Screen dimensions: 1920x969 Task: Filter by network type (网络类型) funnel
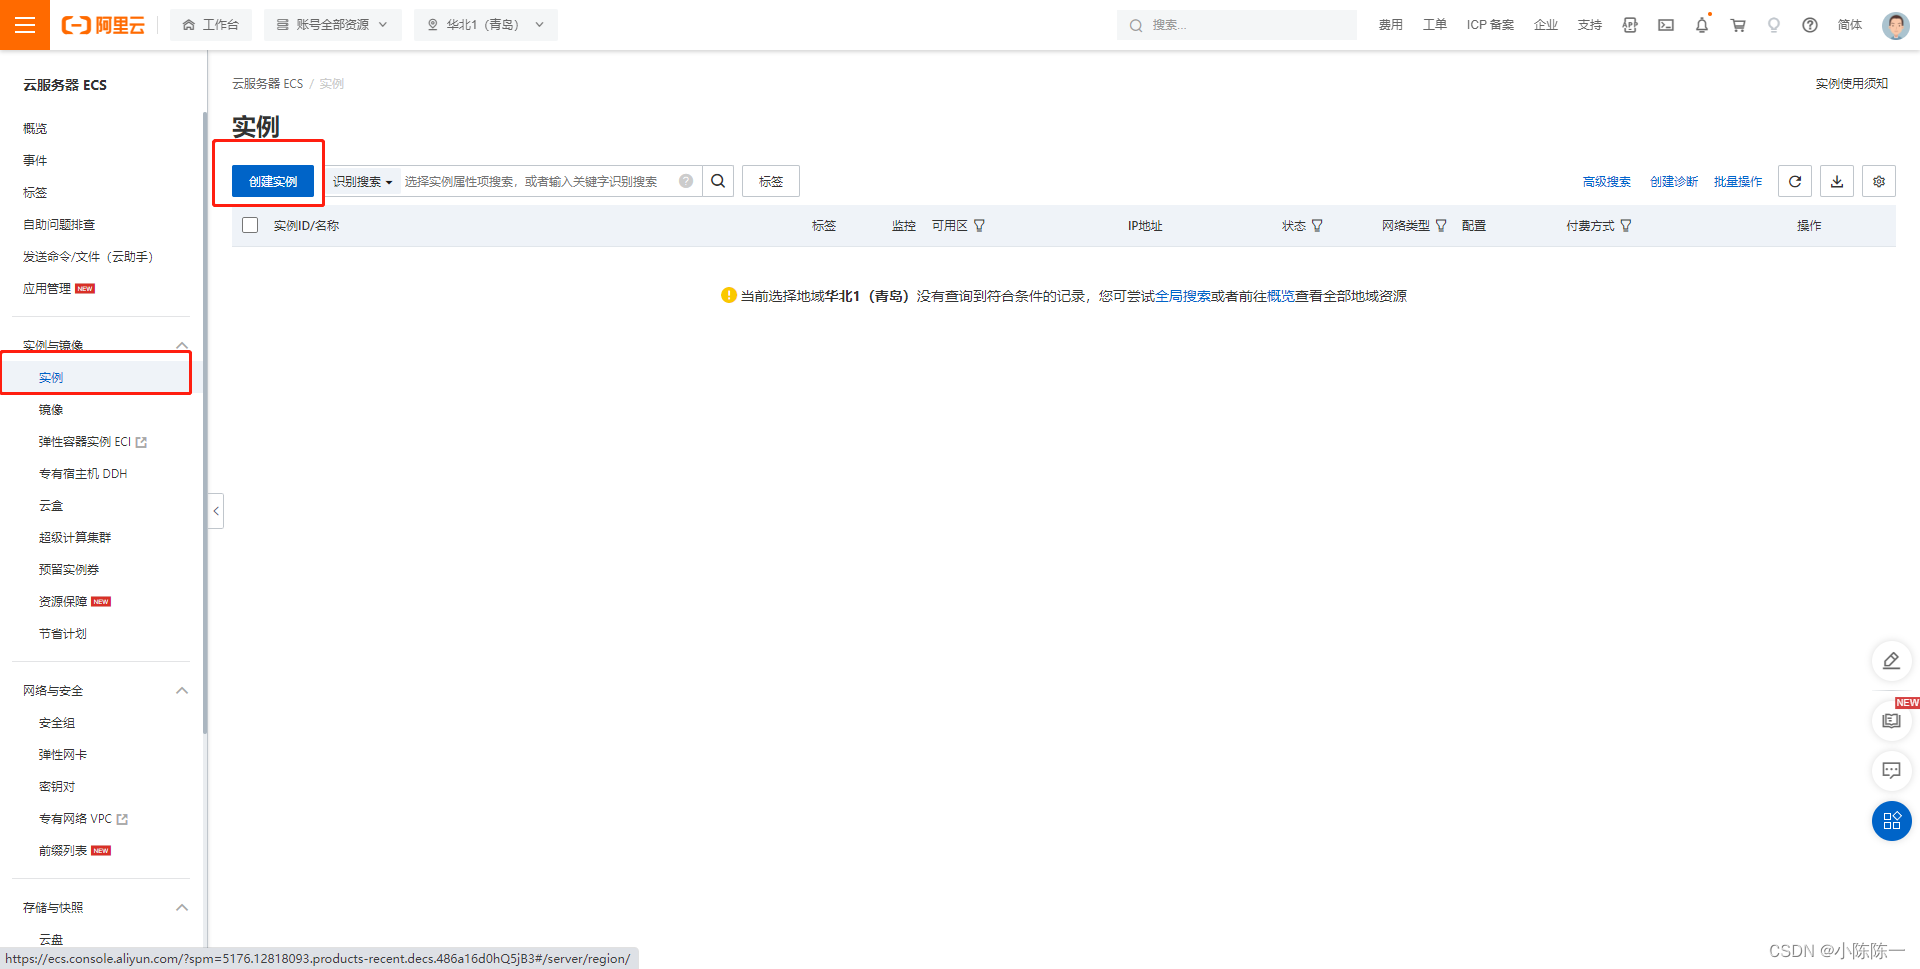pos(1441,226)
